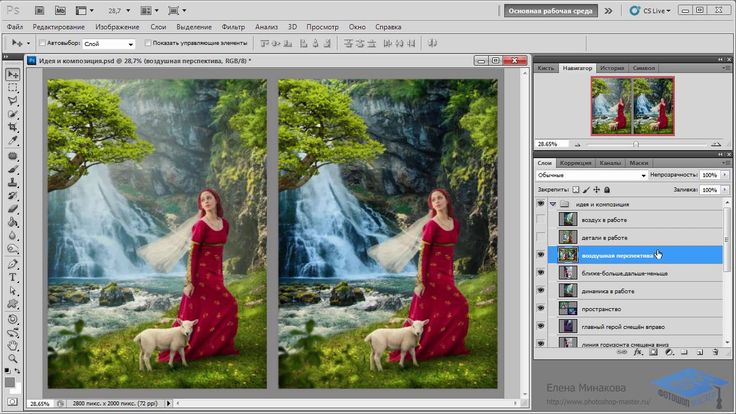Switch to the Каналы tab
This screenshot has height=414, width=736.
point(608,162)
